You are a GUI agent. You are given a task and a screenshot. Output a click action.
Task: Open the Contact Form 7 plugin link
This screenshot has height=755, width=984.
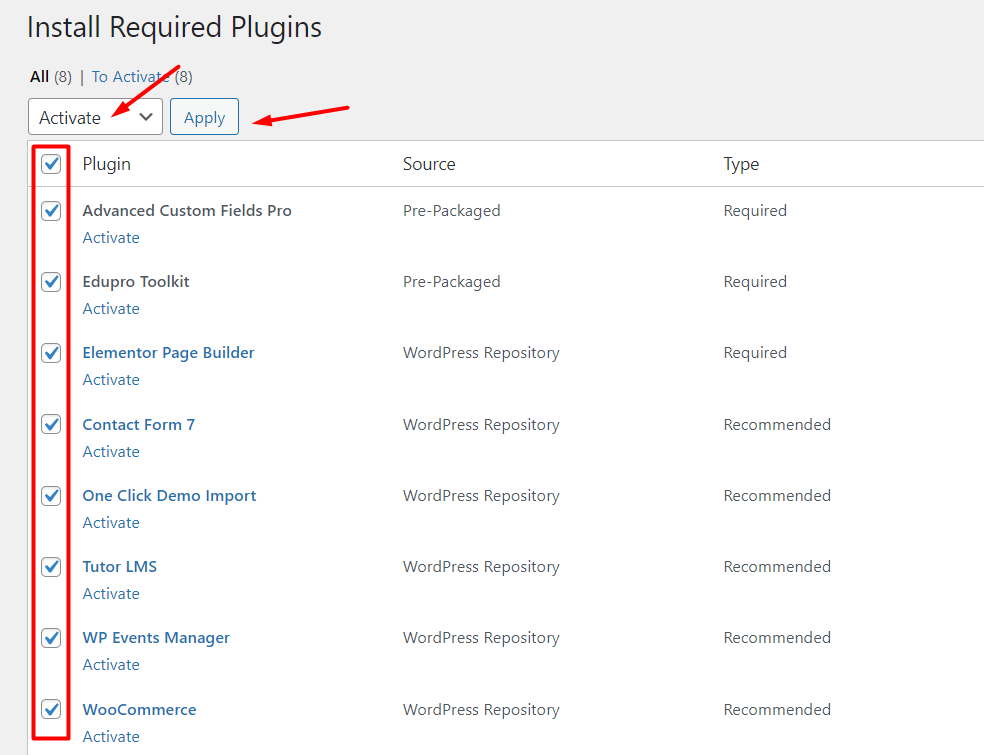pos(139,425)
